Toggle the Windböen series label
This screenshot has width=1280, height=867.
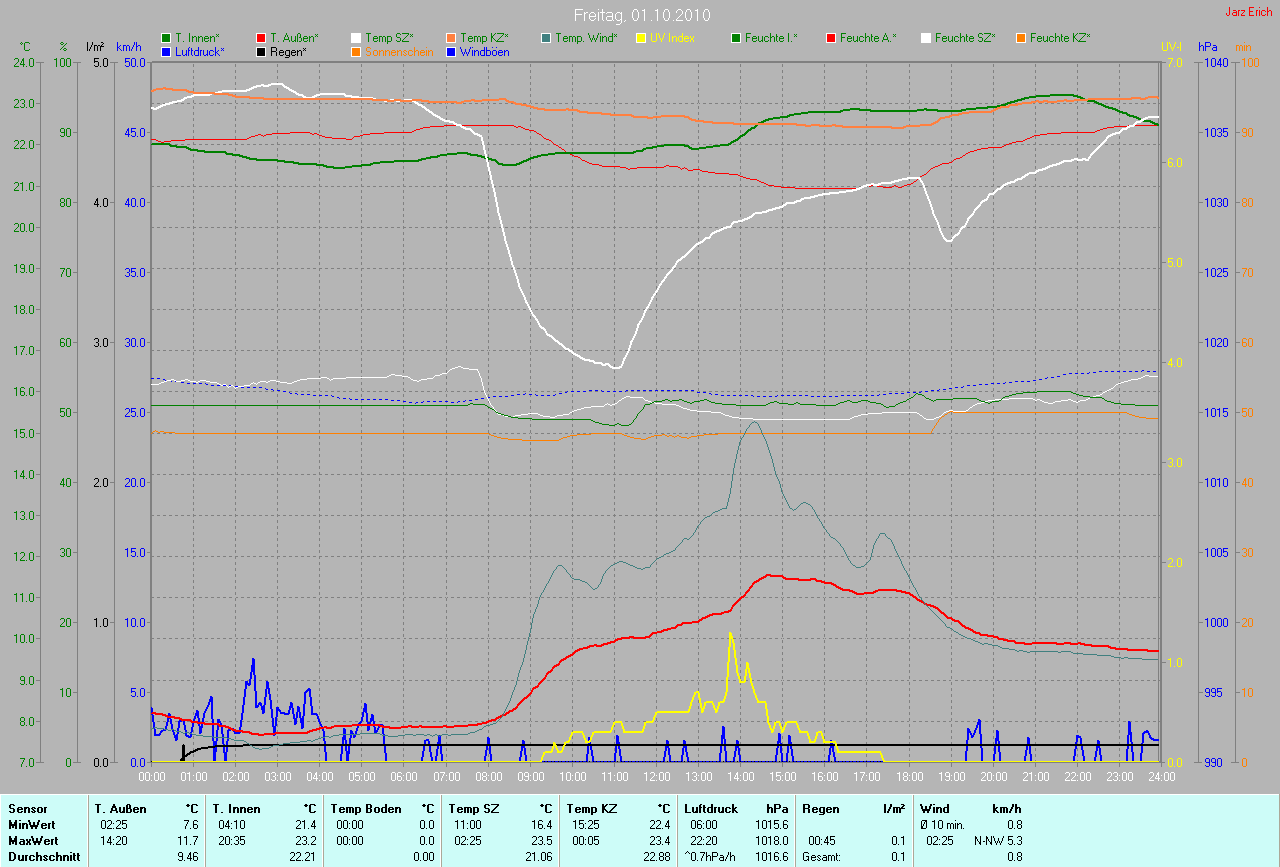click(x=484, y=51)
